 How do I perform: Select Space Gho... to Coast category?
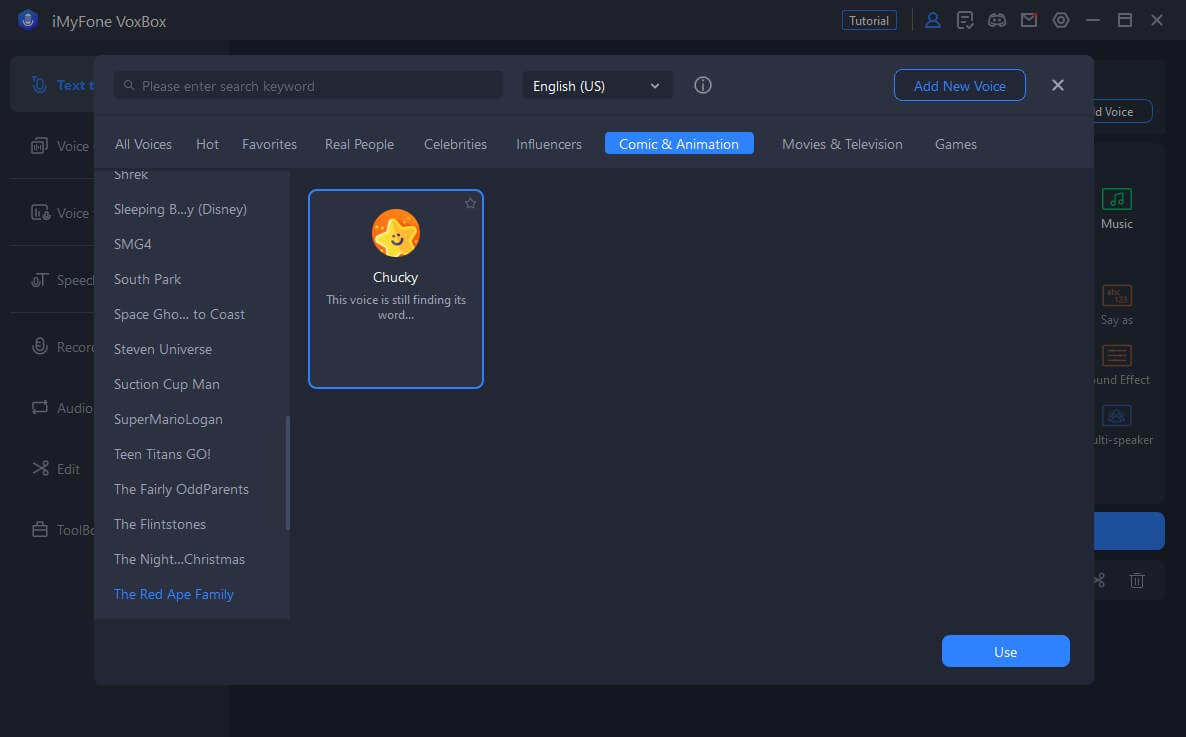[179, 314]
